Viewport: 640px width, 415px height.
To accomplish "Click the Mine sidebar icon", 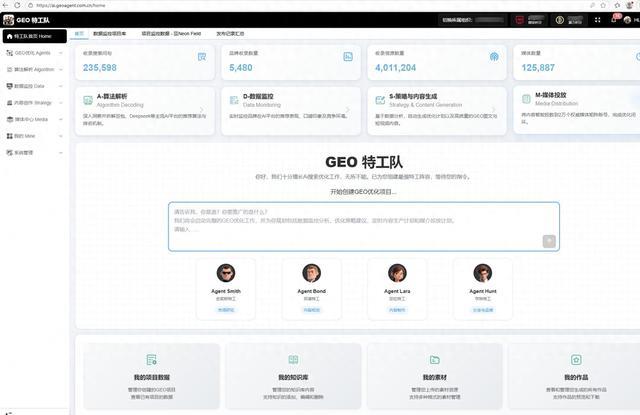I will 9,136.
